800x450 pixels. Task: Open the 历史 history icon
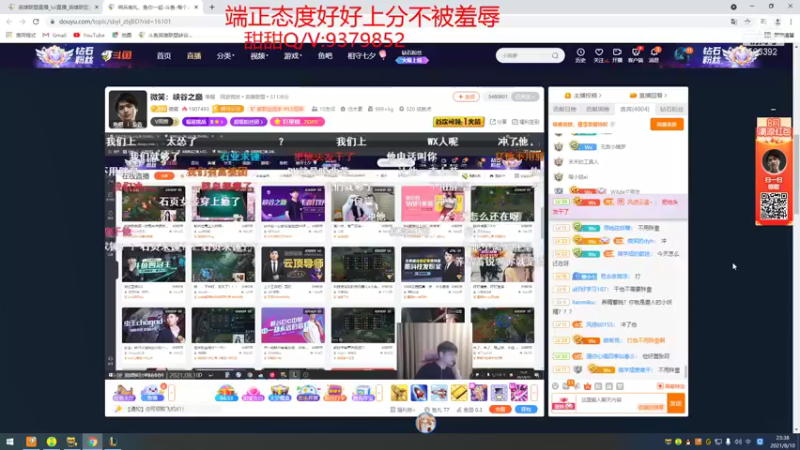coord(581,55)
